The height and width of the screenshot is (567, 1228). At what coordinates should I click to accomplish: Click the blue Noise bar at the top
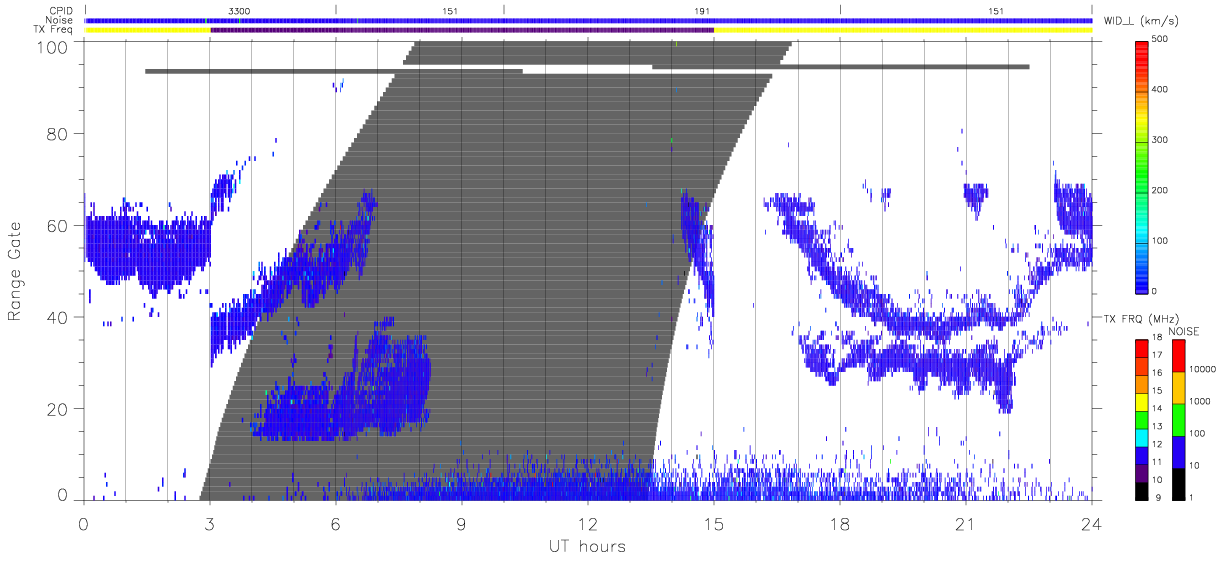click(588, 20)
